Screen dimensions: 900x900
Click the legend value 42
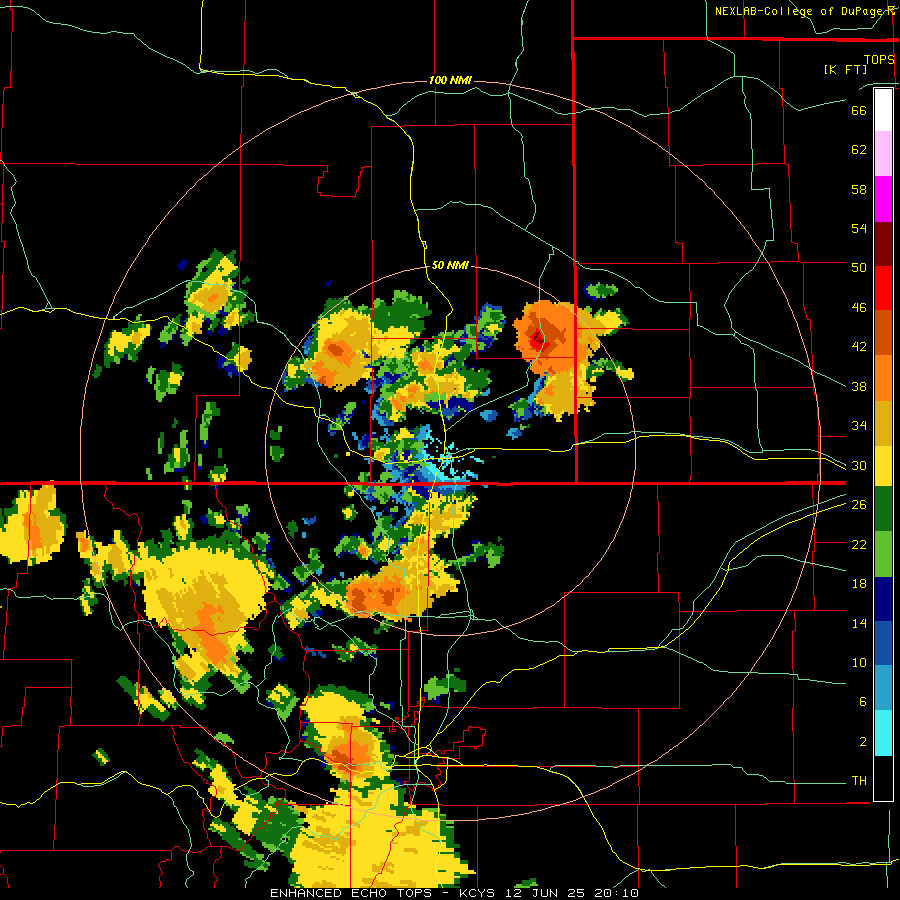859,347
